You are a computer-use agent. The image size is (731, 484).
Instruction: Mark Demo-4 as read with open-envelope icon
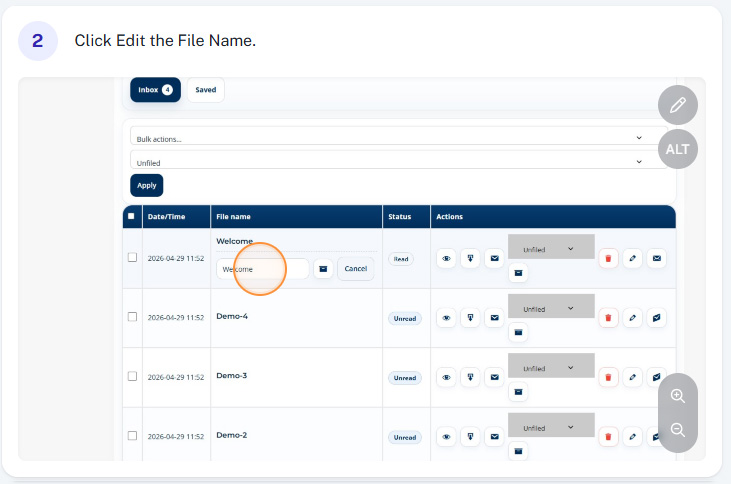(x=657, y=318)
